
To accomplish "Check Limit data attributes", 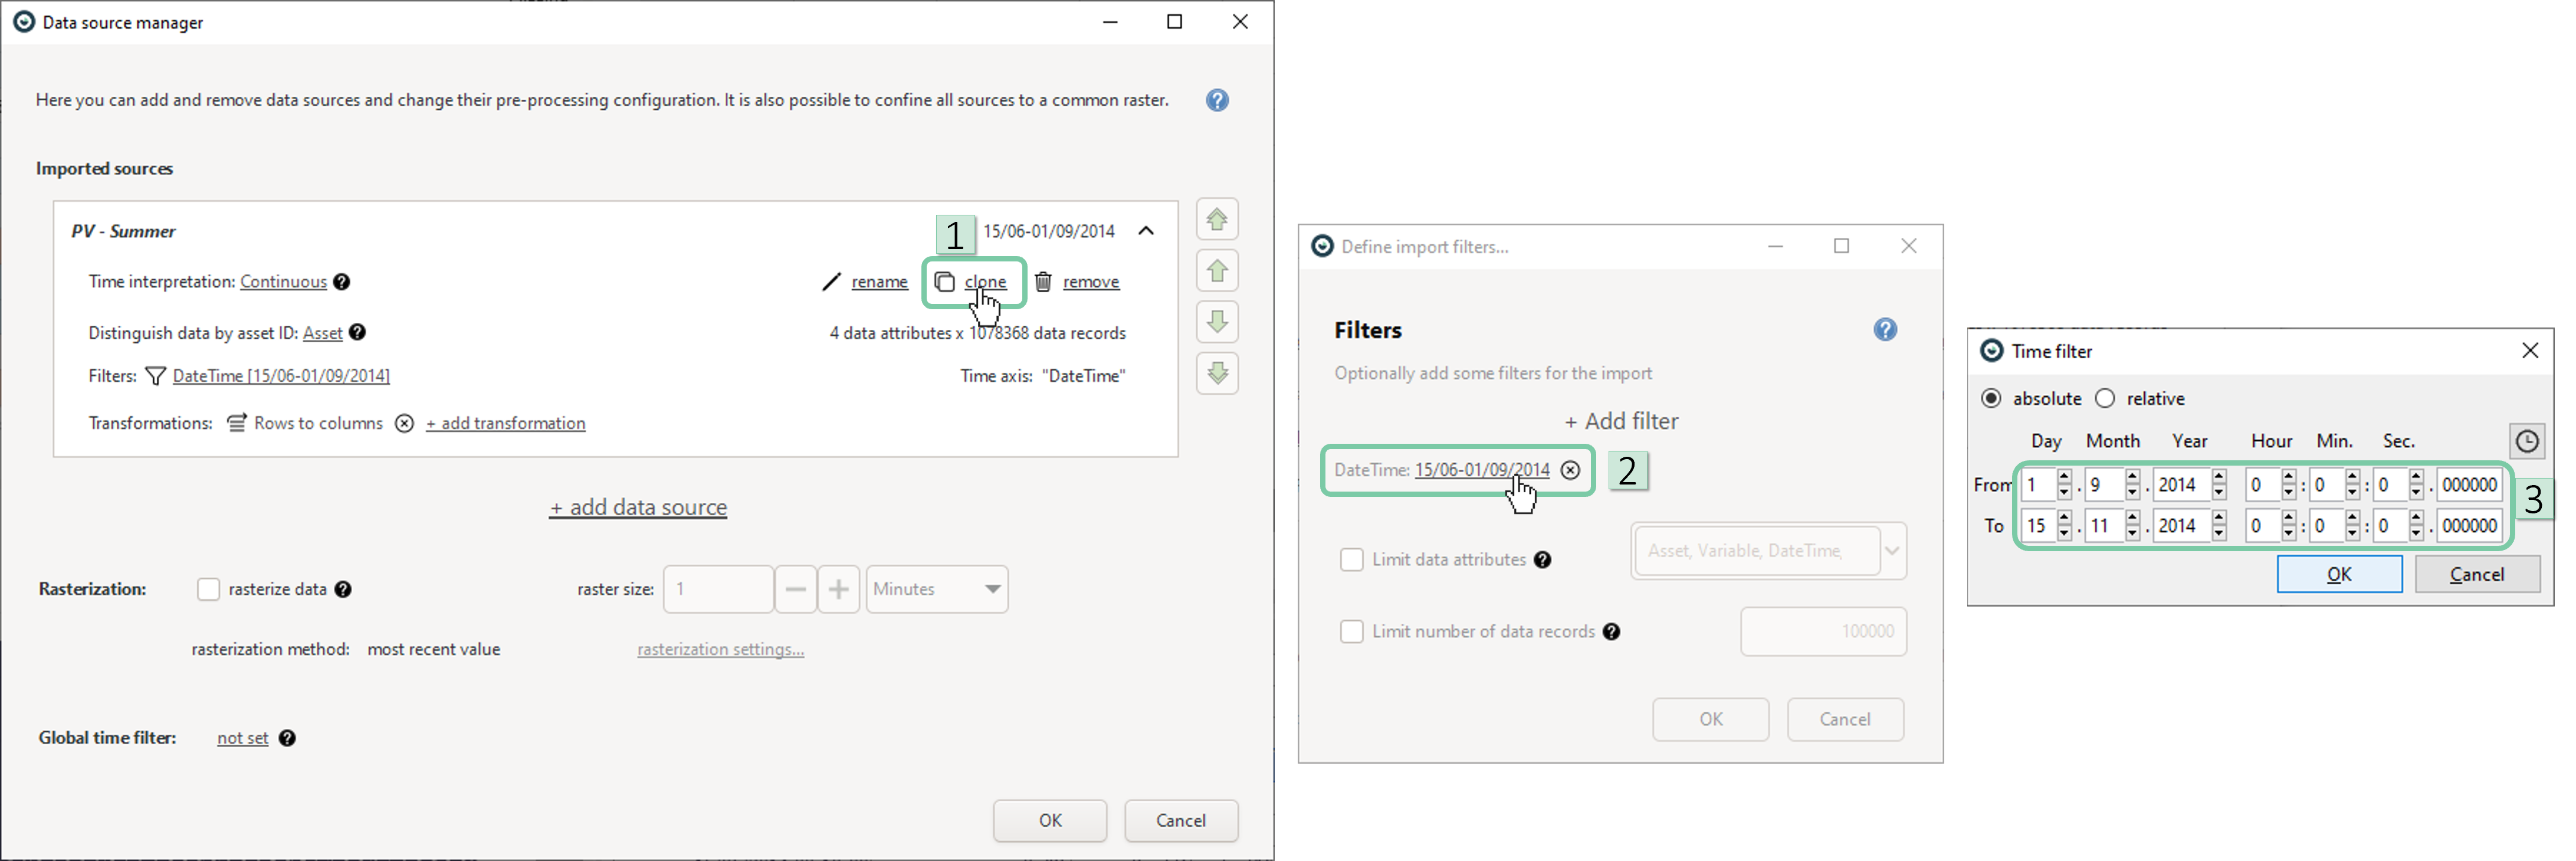I will (x=1351, y=560).
